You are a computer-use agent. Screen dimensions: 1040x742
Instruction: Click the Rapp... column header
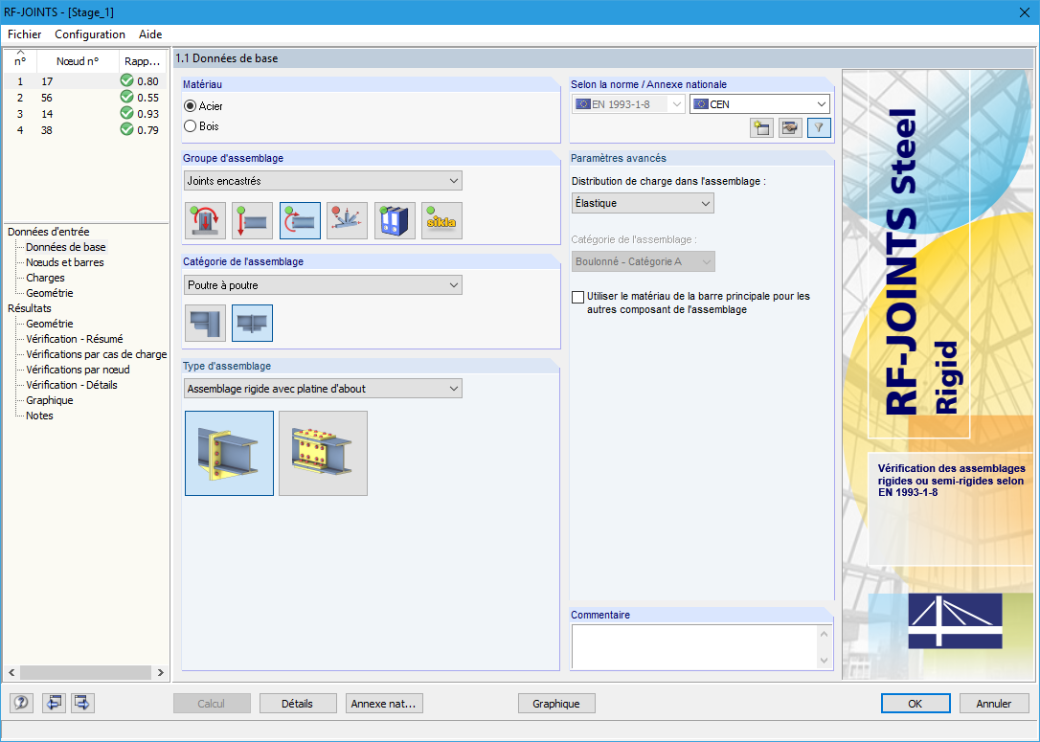click(143, 61)
